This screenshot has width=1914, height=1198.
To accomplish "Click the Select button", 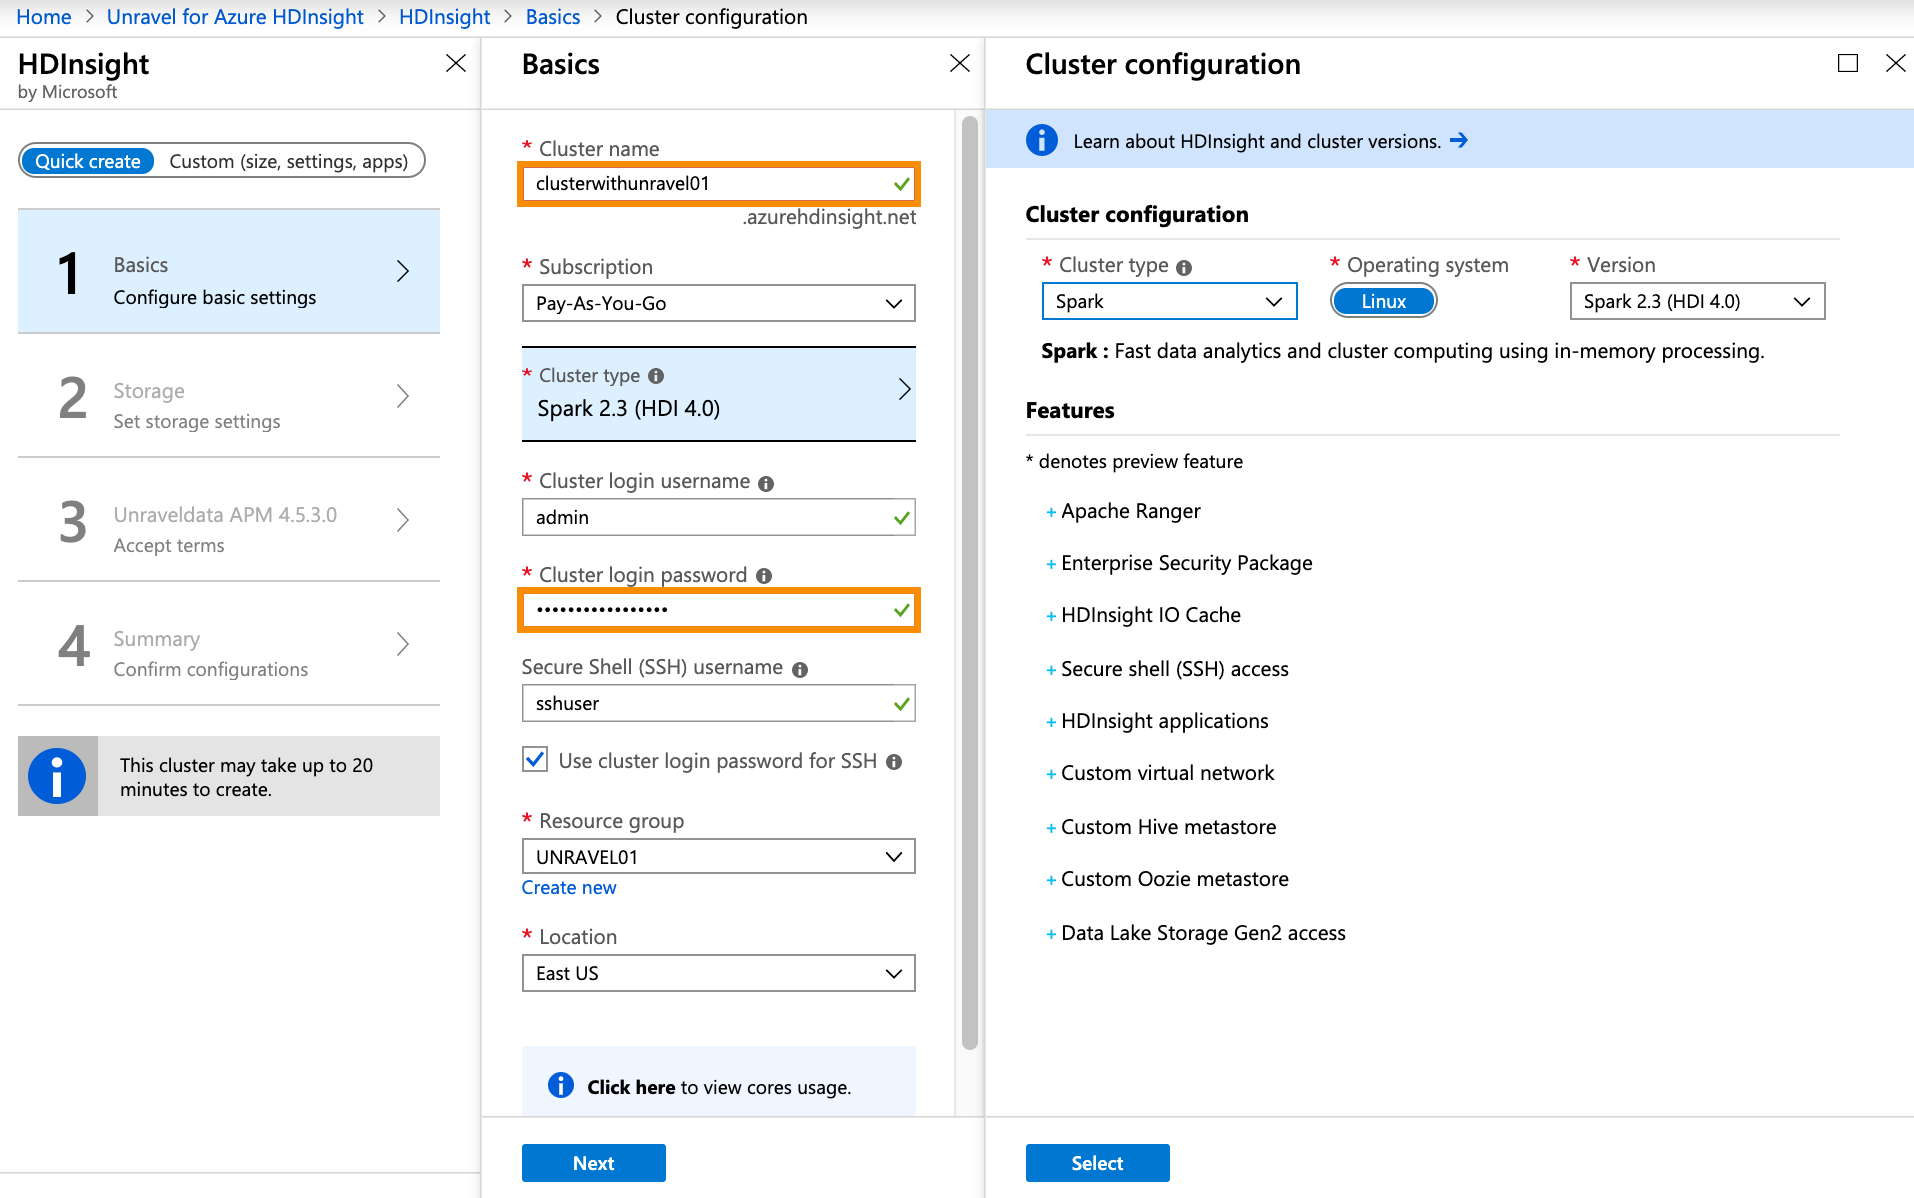I will coord(1097,1163).
